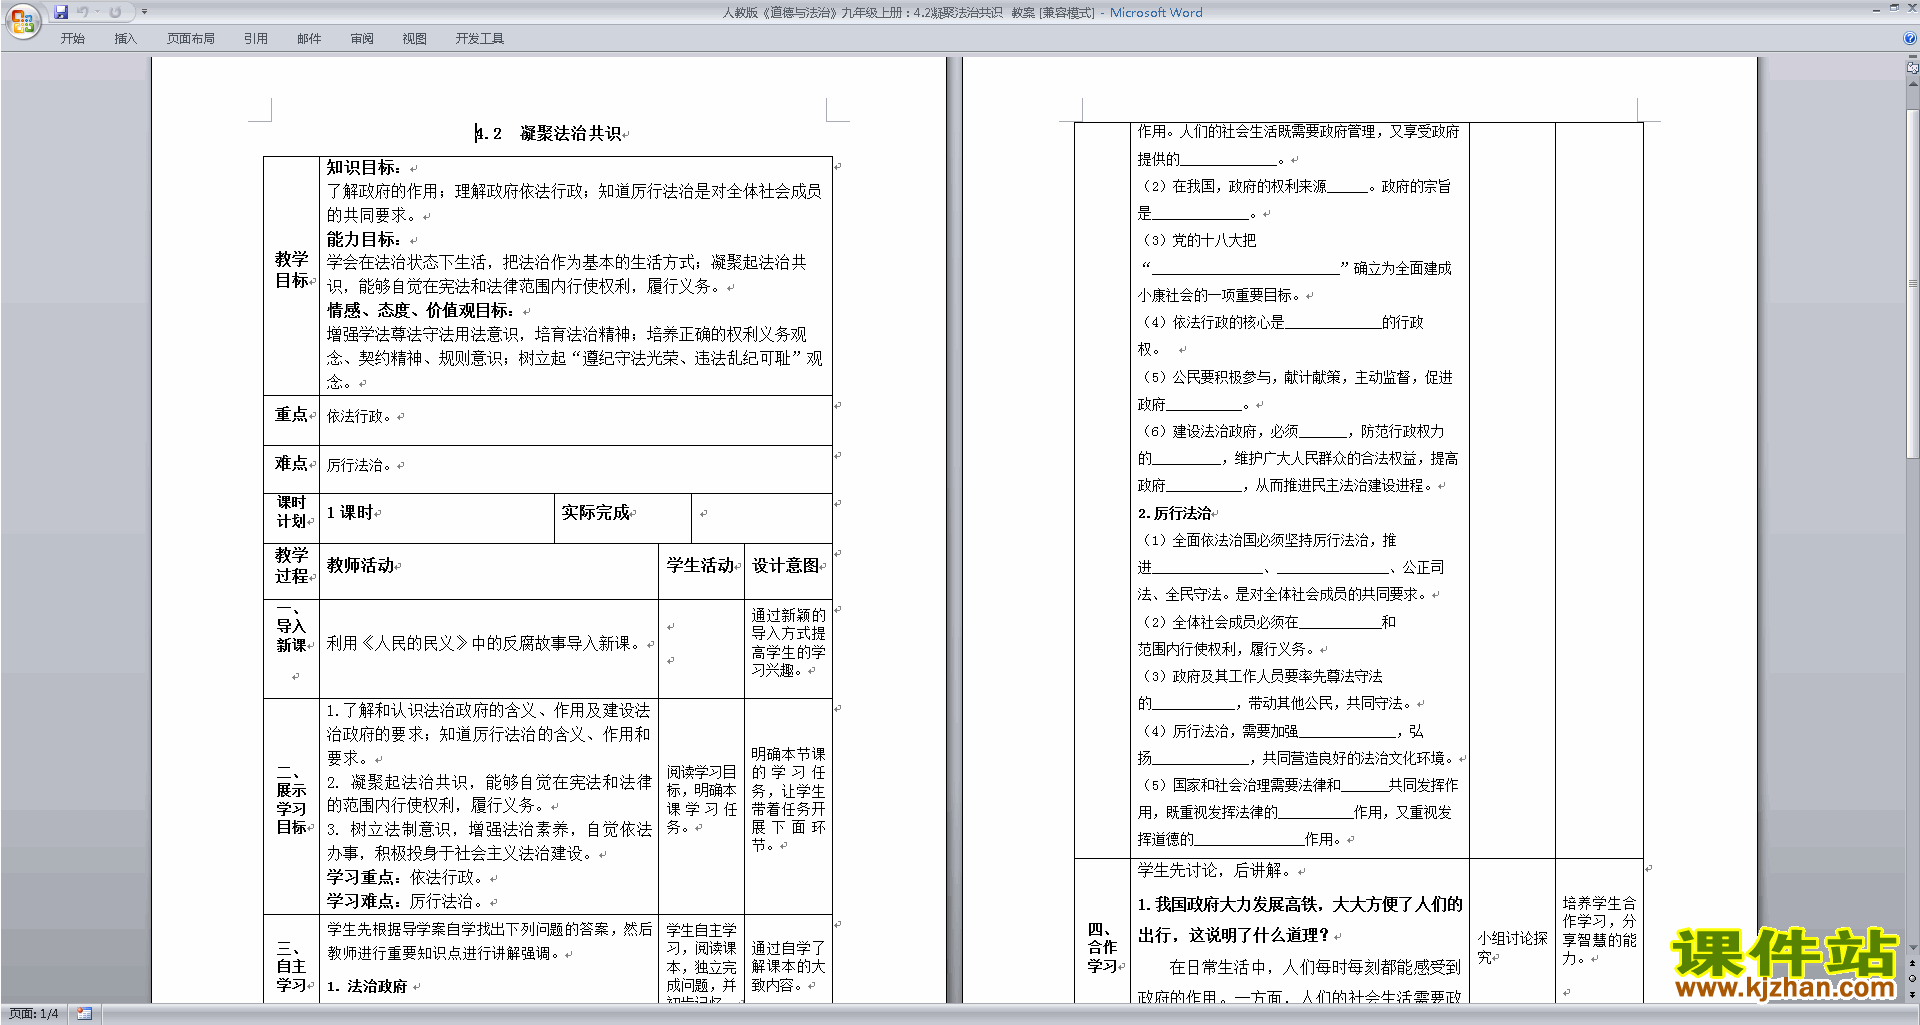Click the macro recording status bar icon
Viewport: 1920px width, 1025px height.
84,1014
